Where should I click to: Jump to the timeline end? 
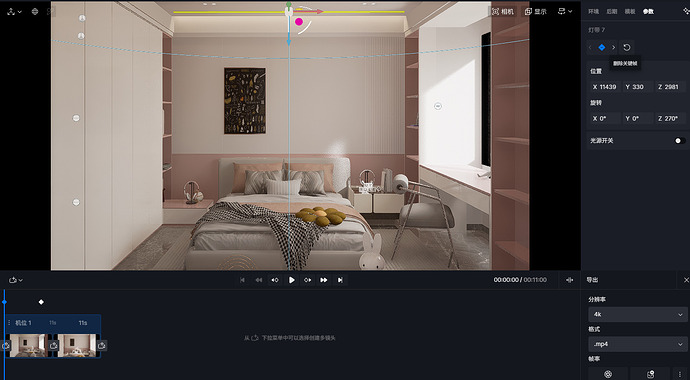[x=340, y=280]
